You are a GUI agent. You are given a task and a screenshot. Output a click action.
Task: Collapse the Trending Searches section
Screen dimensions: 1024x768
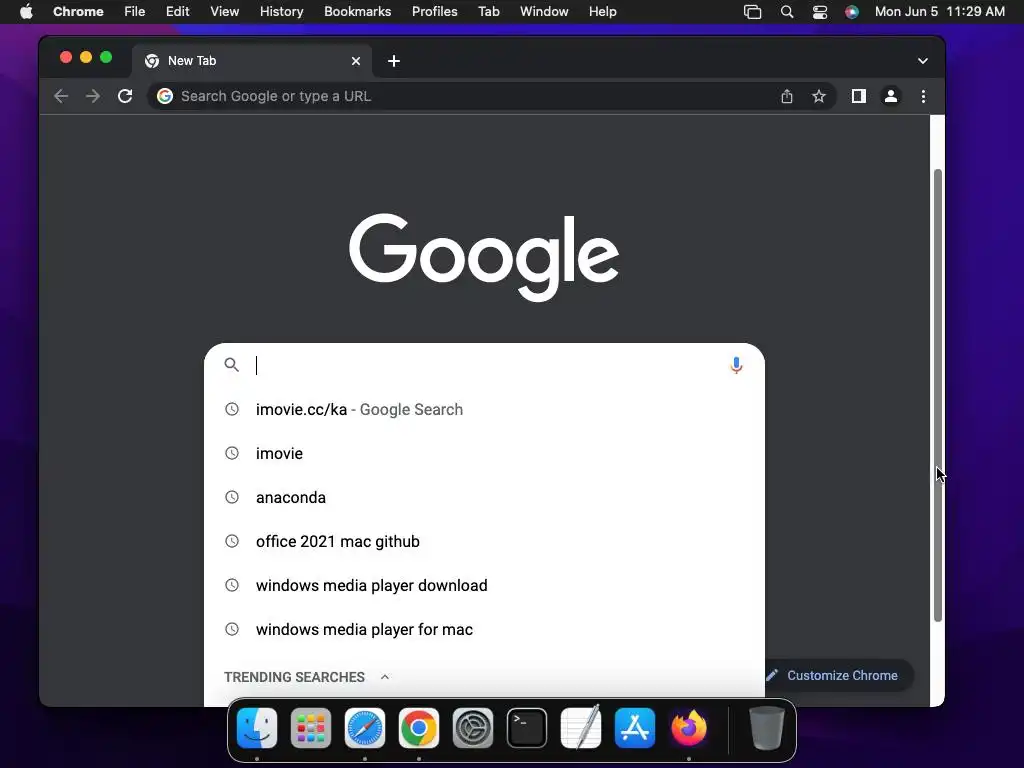tap(385, 677)
